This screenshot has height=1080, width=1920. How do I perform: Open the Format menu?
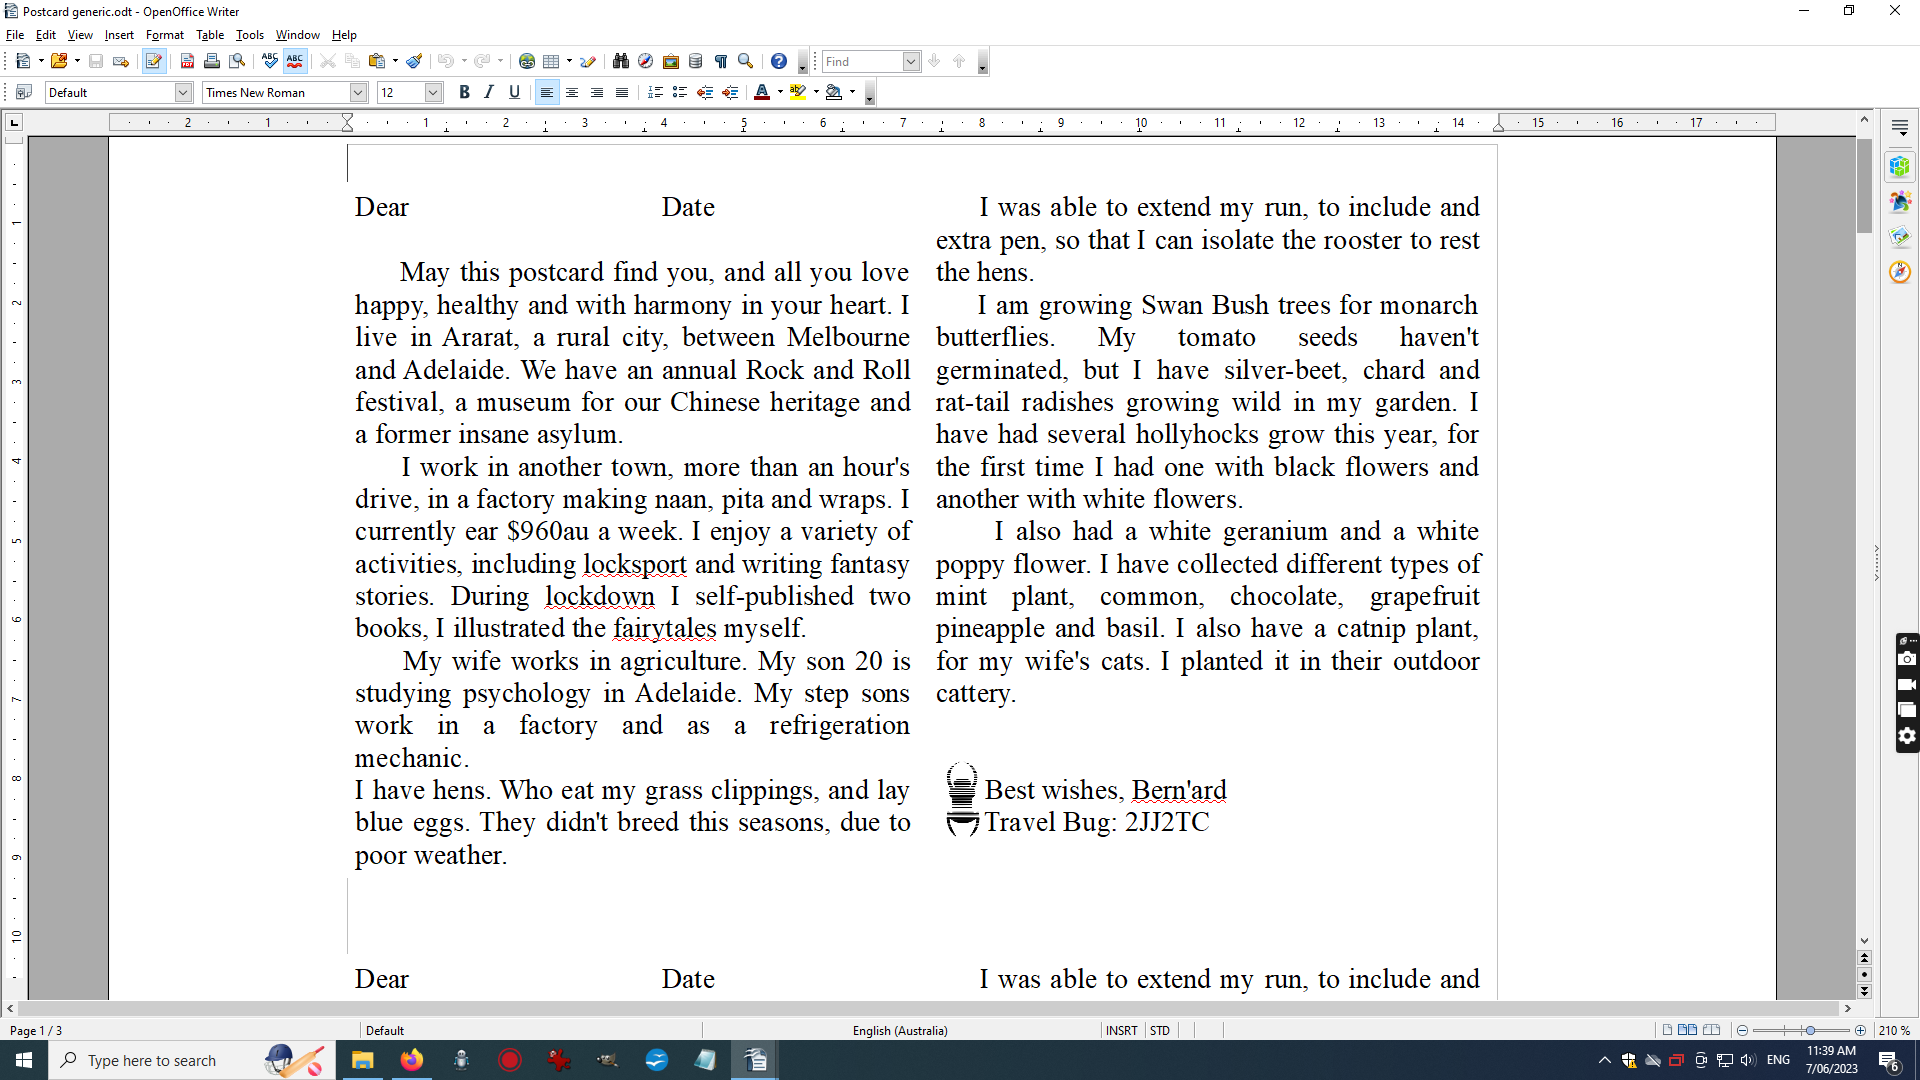click(165, 35)
